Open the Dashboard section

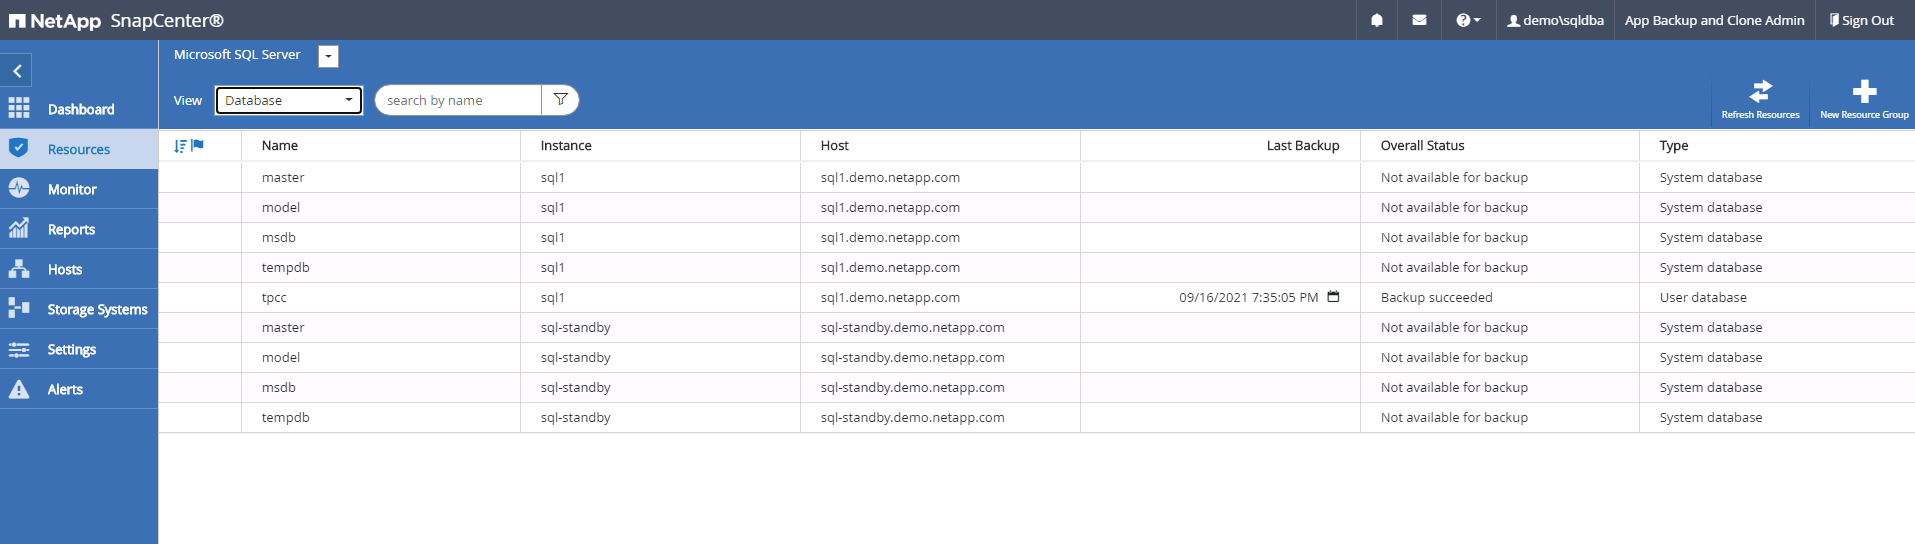[79, 109]
